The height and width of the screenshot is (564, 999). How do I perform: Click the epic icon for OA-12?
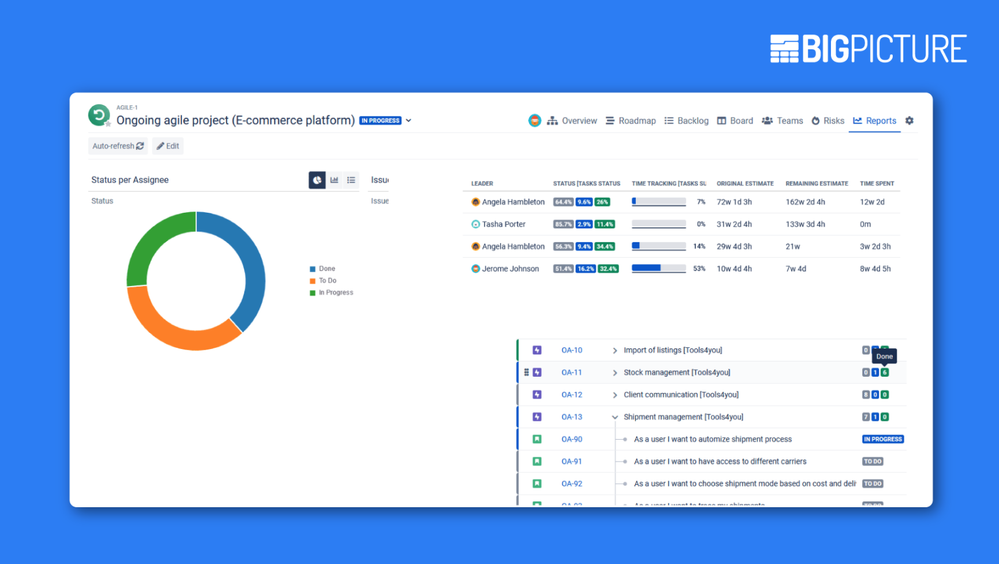[537, 394]
